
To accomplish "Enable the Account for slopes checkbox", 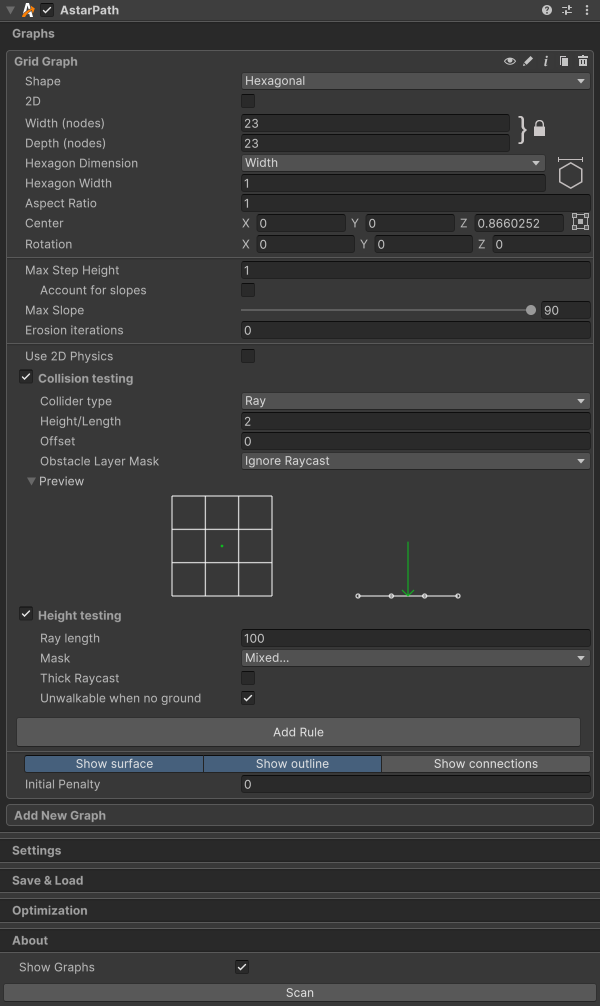I will pyautogui.click(x=248, y=290).
